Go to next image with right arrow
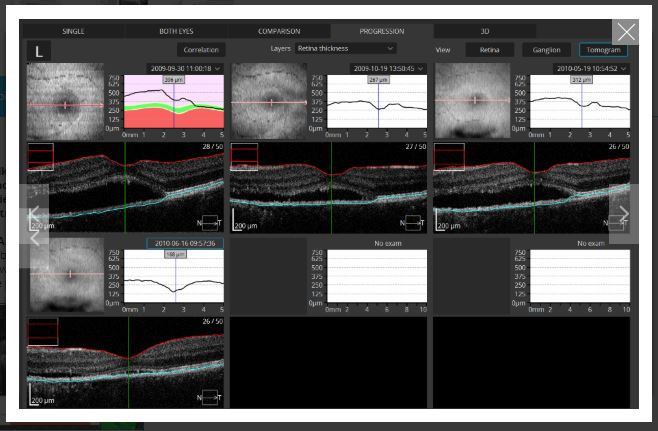658x431 pixels. pos(623,214)
